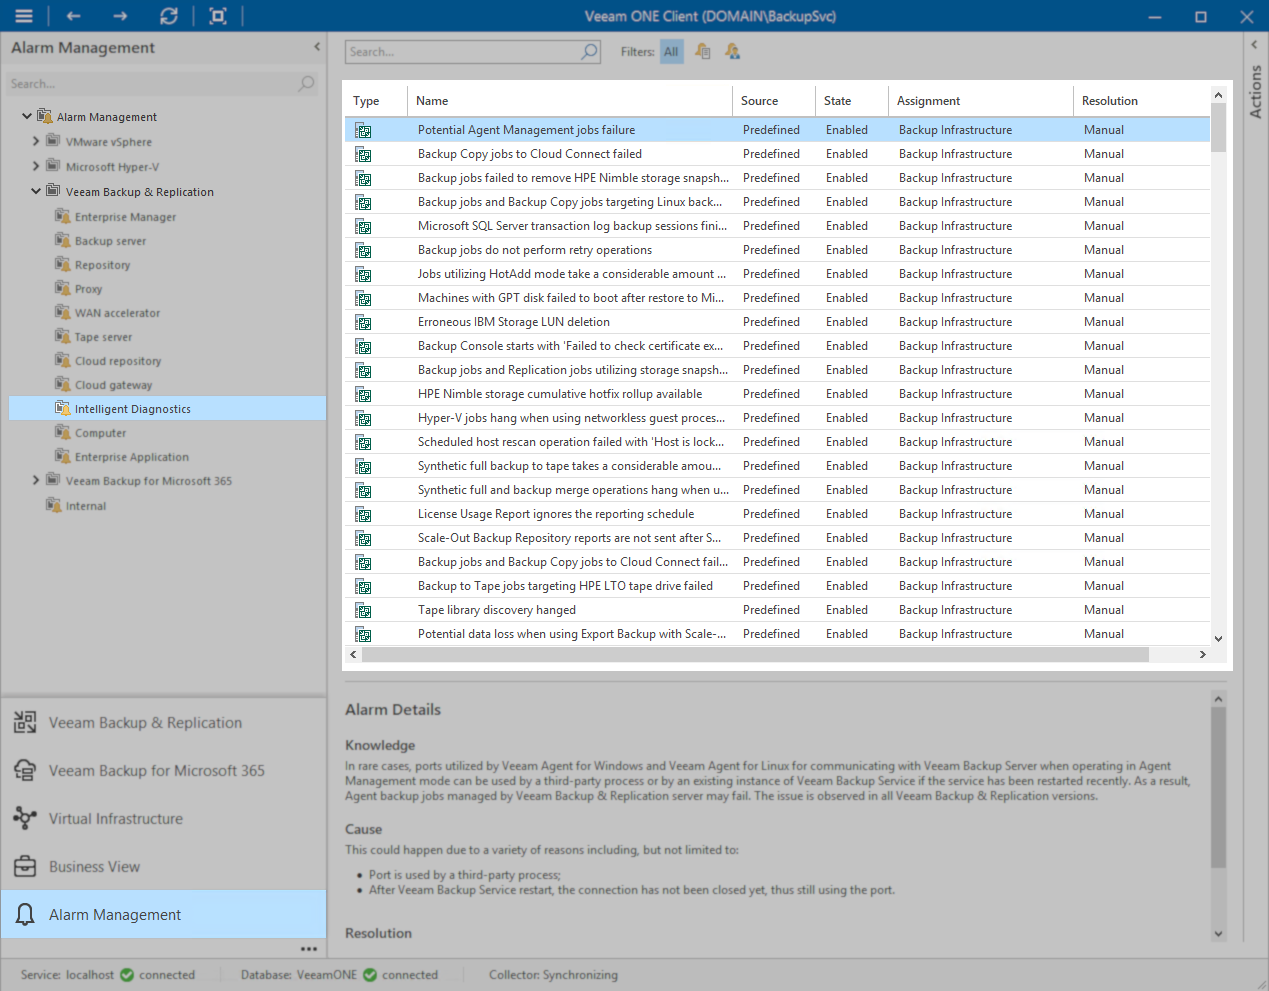The image size is (1269, 991).
Task: Select Cloud repository tree item
Action: pyautogui.click(x=117, y=361)
